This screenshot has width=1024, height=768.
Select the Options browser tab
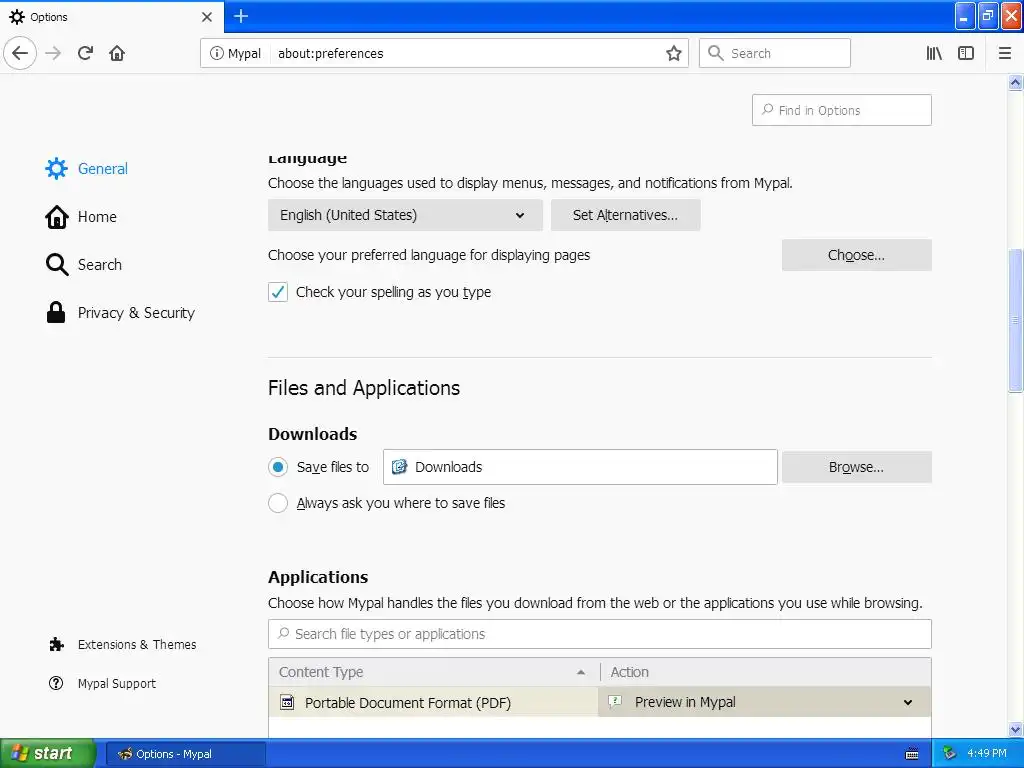click(x=112, y=16)
